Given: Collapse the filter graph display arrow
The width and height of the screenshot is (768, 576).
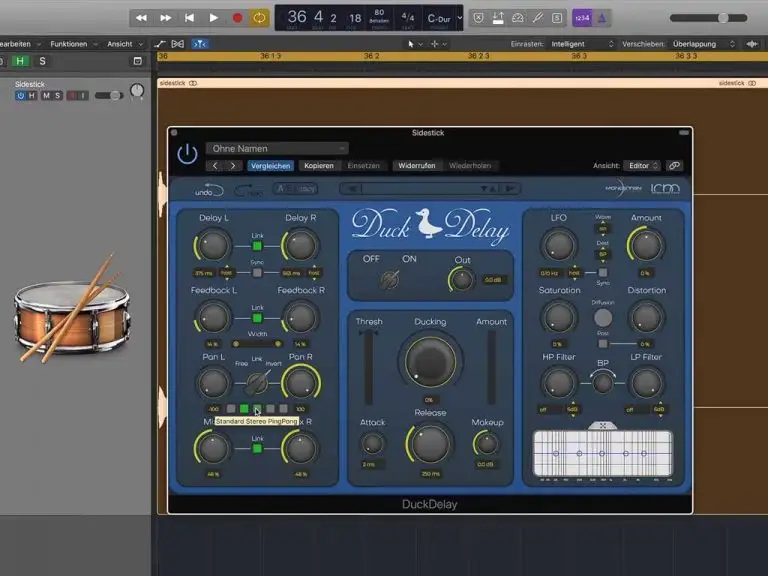Looking at the screenshot, I should tap(603, 426).
